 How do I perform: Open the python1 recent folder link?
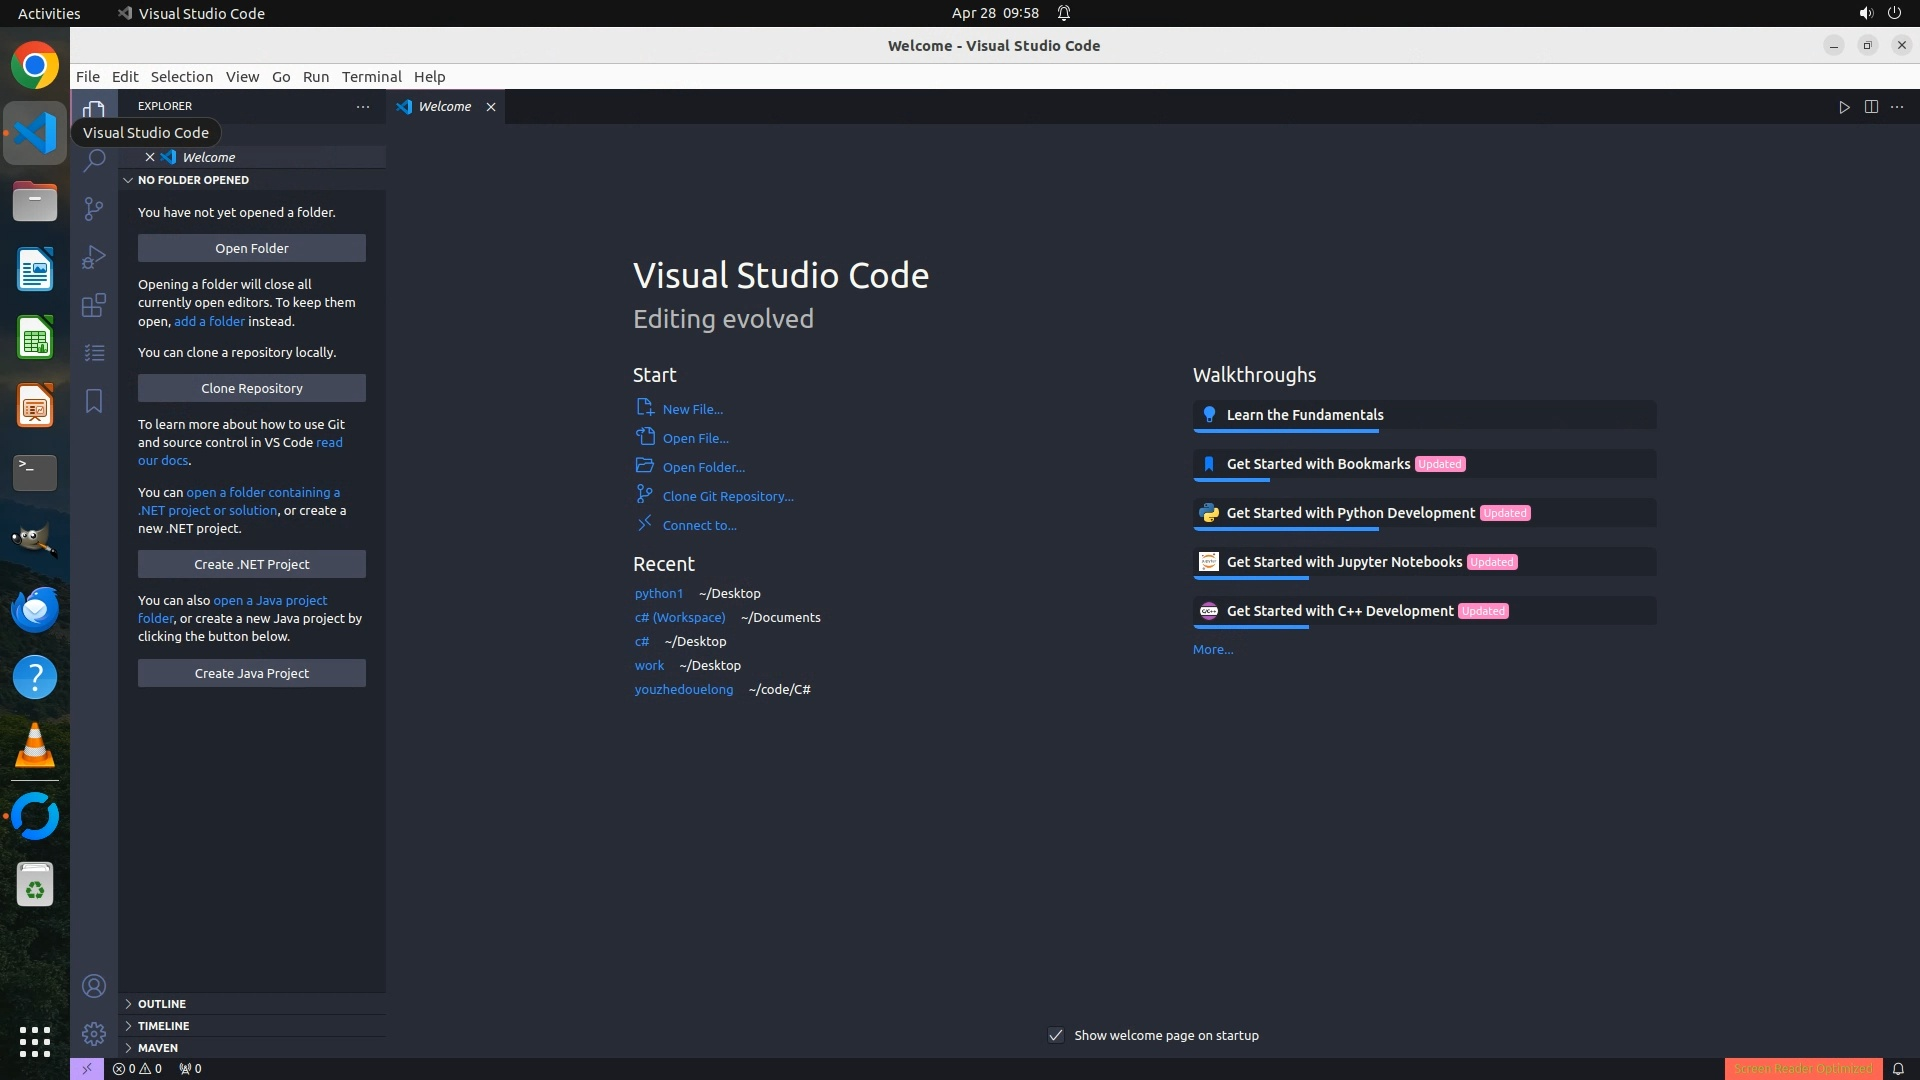pyautogui.click(x=658, y=593)
